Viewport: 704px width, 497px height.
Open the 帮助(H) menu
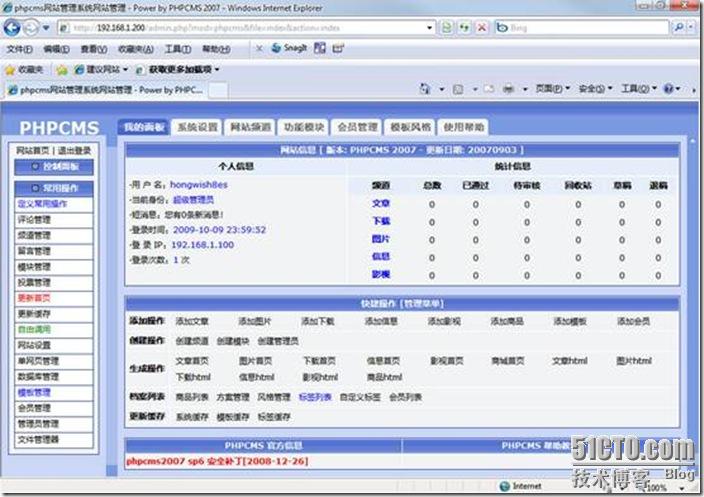point(216,49)
